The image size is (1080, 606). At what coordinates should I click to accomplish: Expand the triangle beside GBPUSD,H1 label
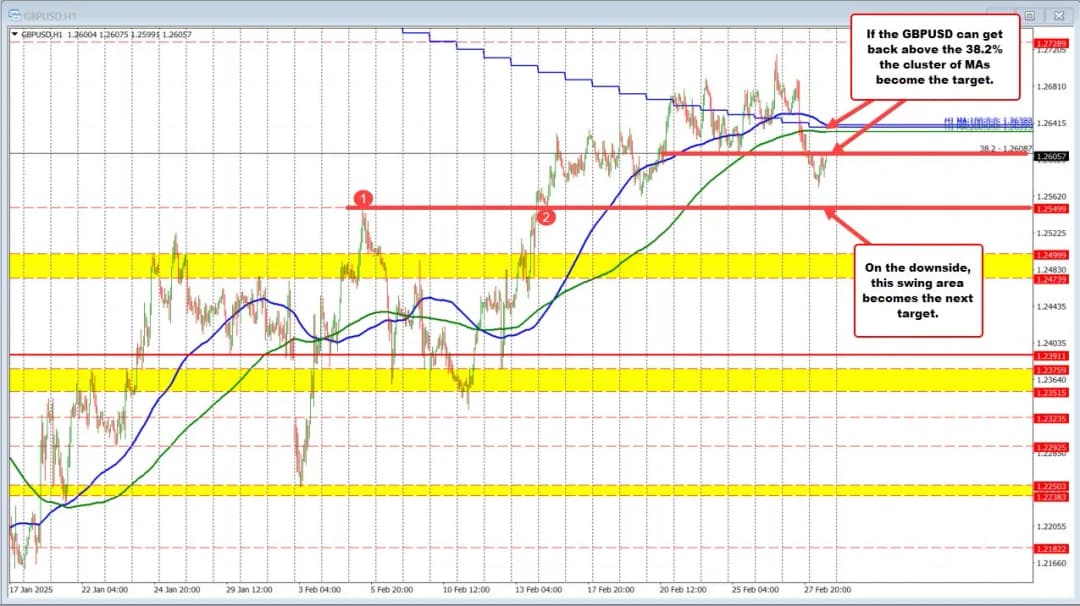click(x=14, y=34)
